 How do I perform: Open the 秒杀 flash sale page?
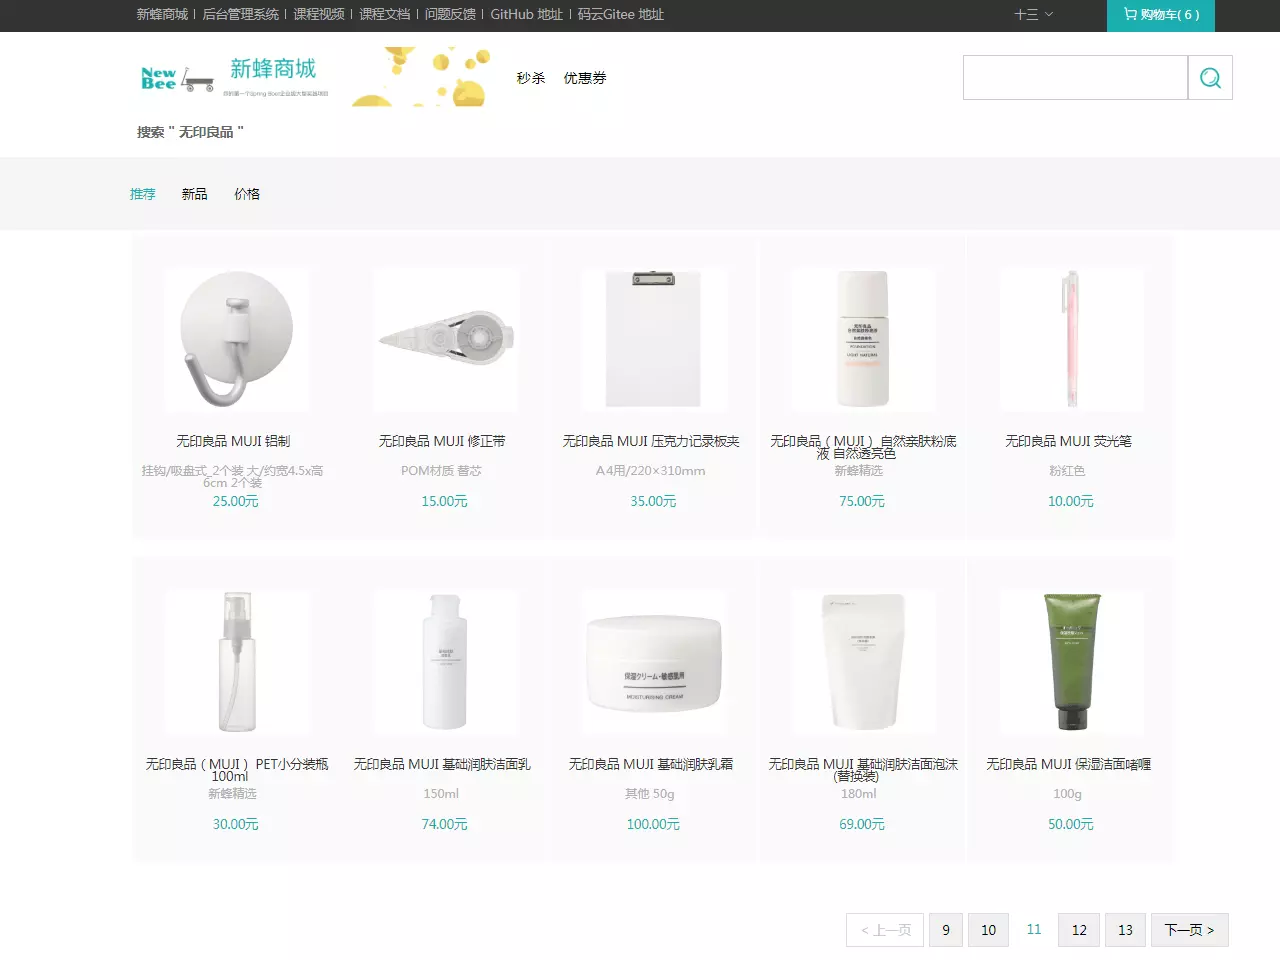pyautogui.click(x=530, y=77)
